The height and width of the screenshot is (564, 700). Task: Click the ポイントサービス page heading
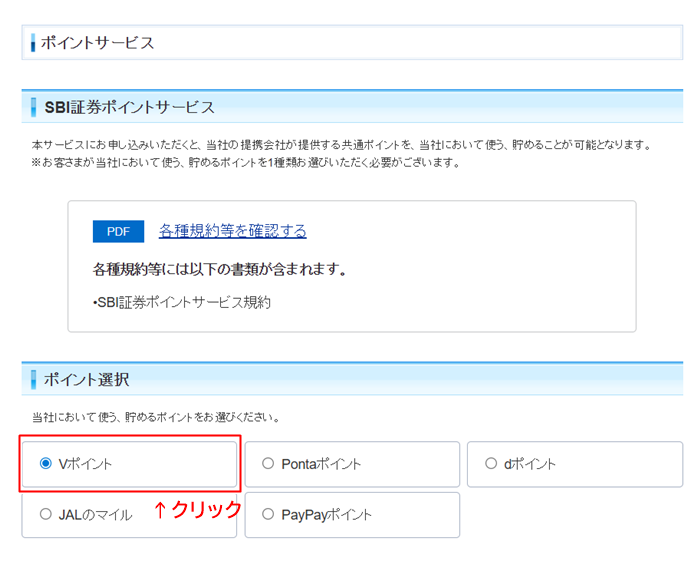98,43
